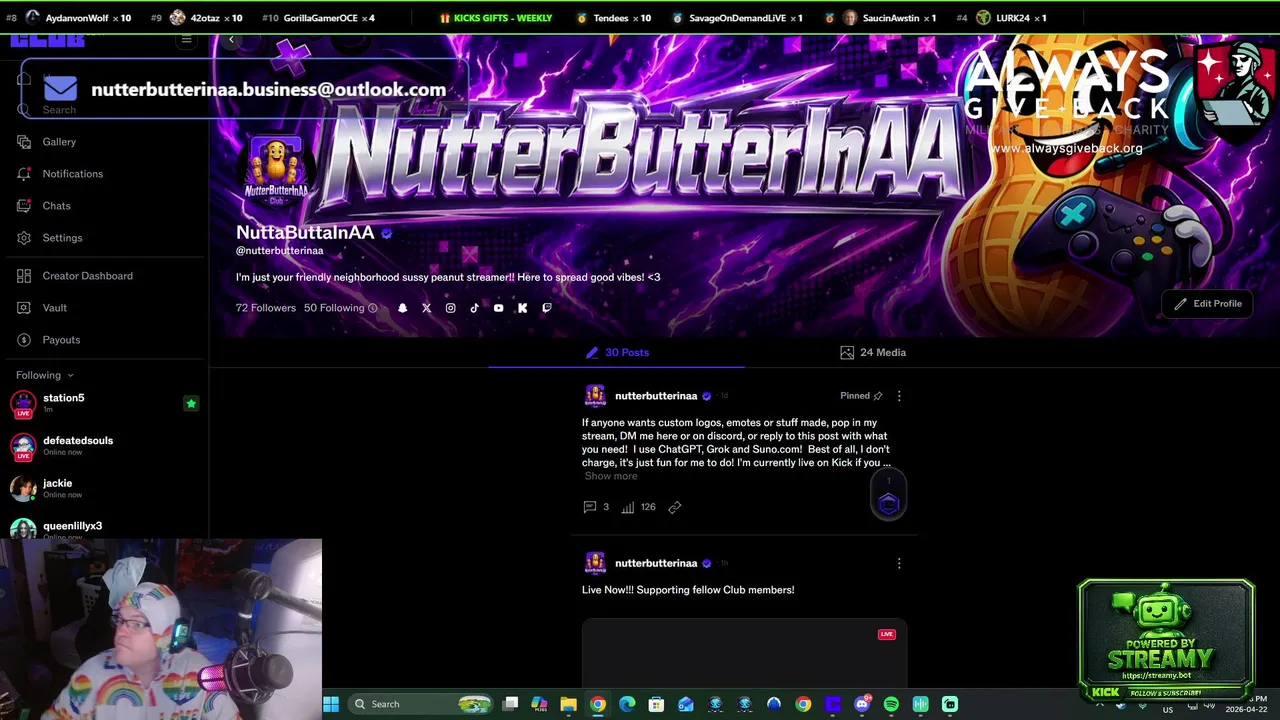
Task: Open options menu on Live Now post
Action: (899, 563)
